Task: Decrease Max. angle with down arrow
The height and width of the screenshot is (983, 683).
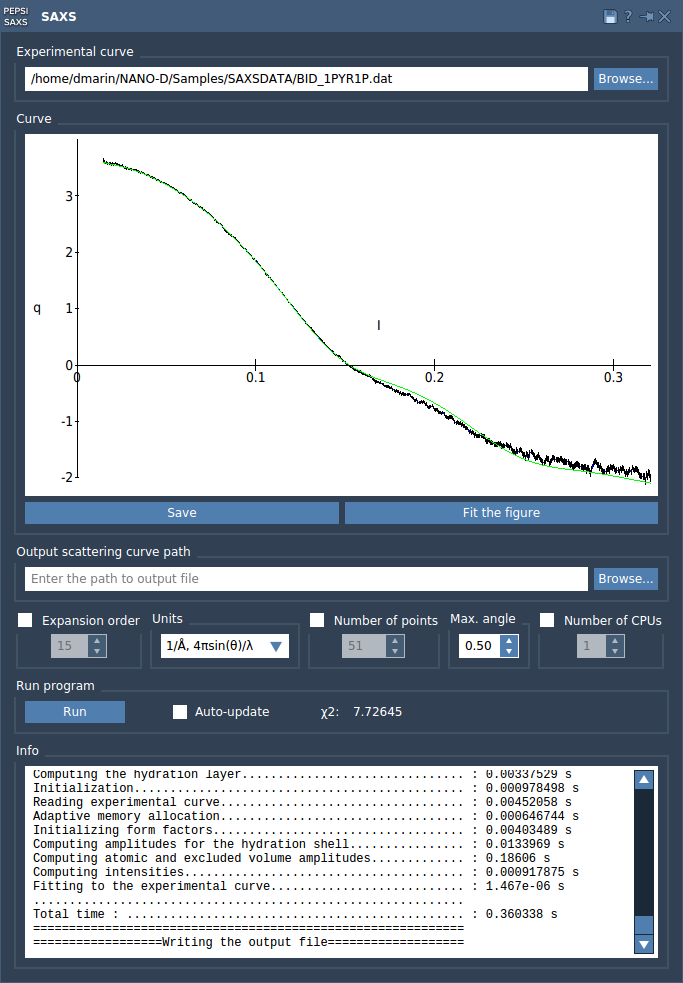Action: (x=510, y=652)
